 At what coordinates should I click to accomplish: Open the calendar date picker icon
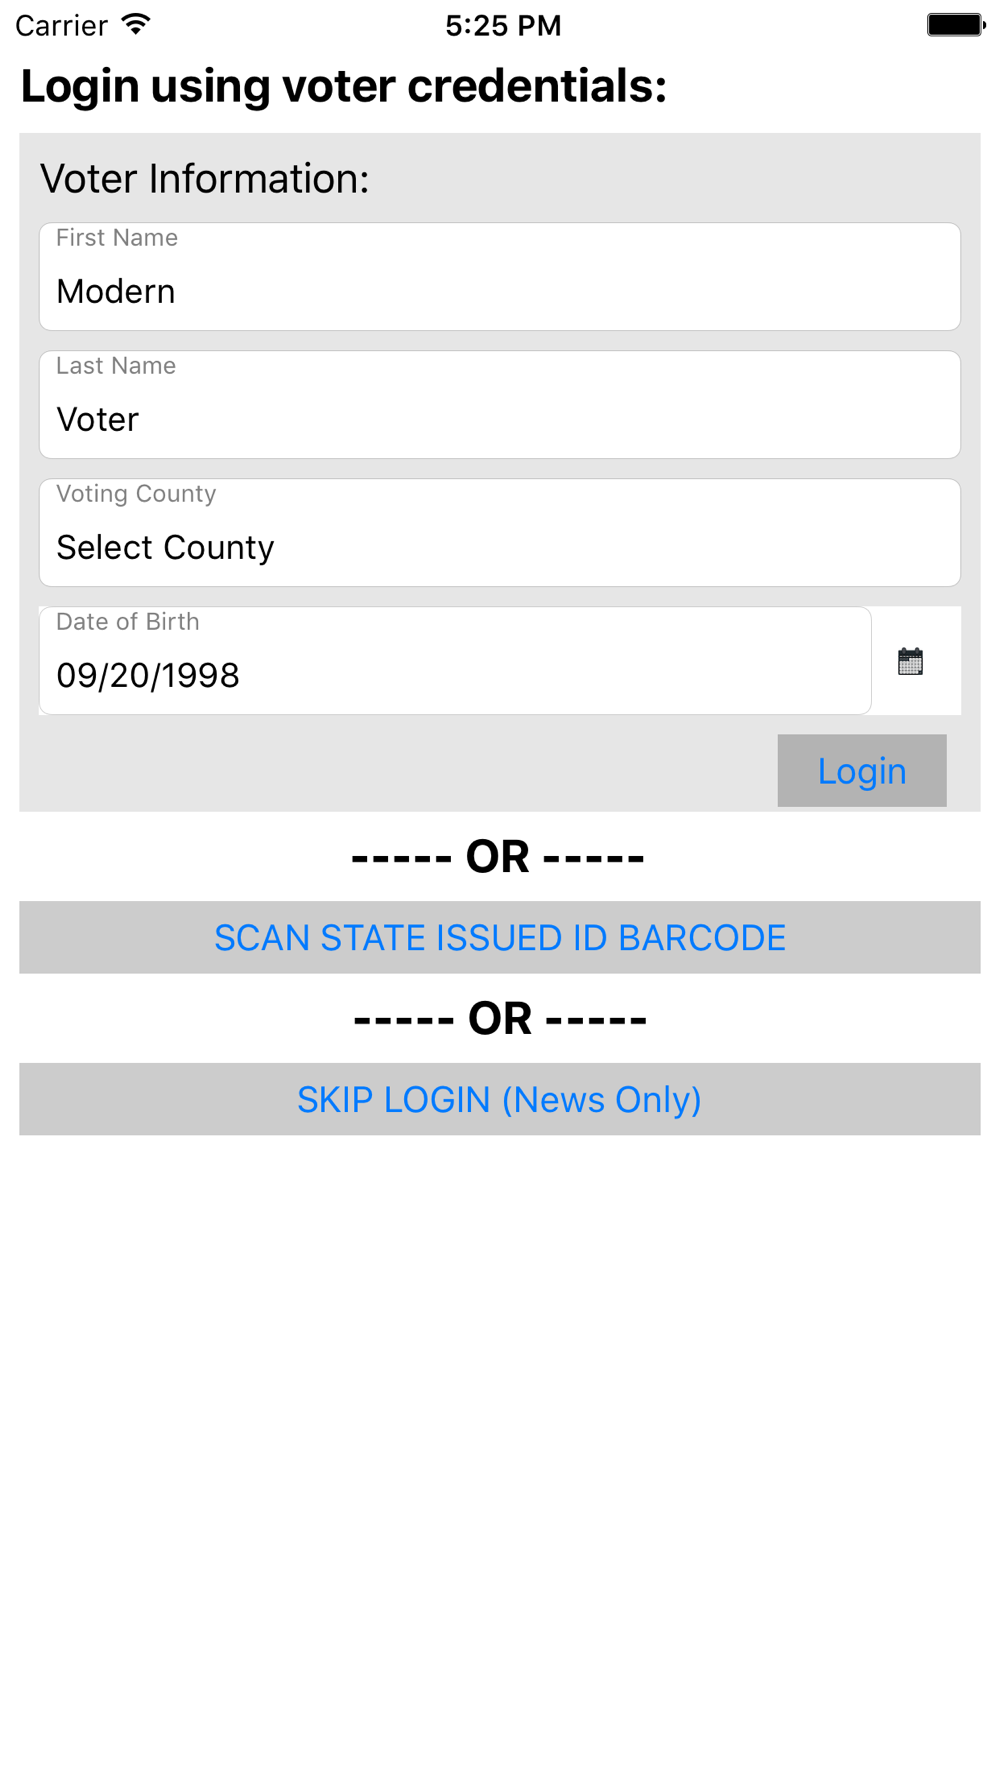coord(910,661)
